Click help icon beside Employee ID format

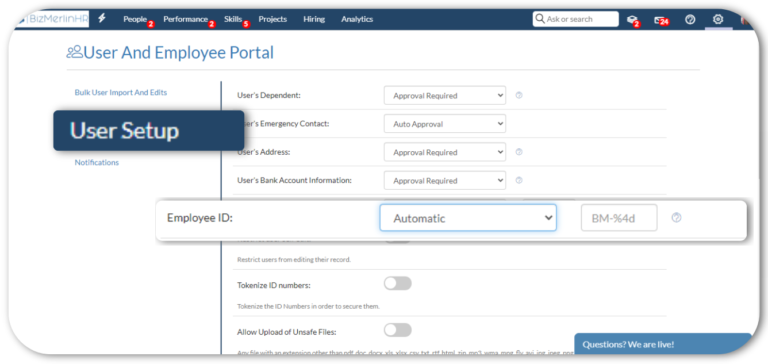coord(676,218)
